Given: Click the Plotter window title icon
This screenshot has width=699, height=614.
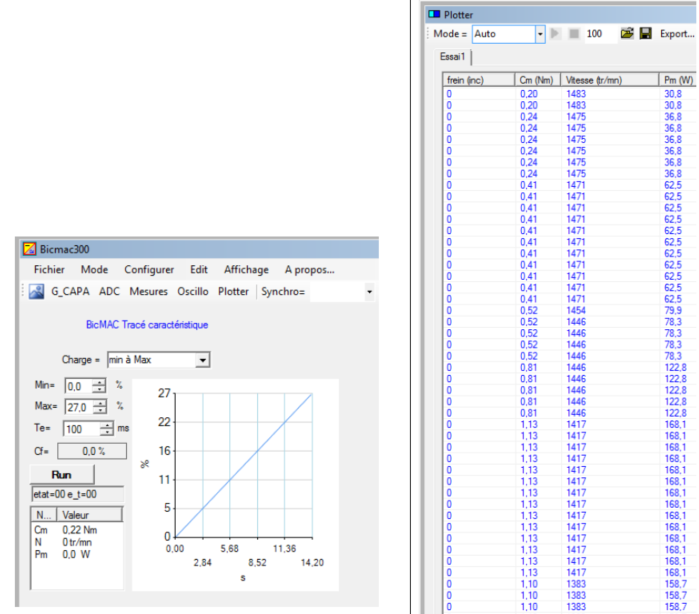Looking at the screenshot, I should click(434, 14).
